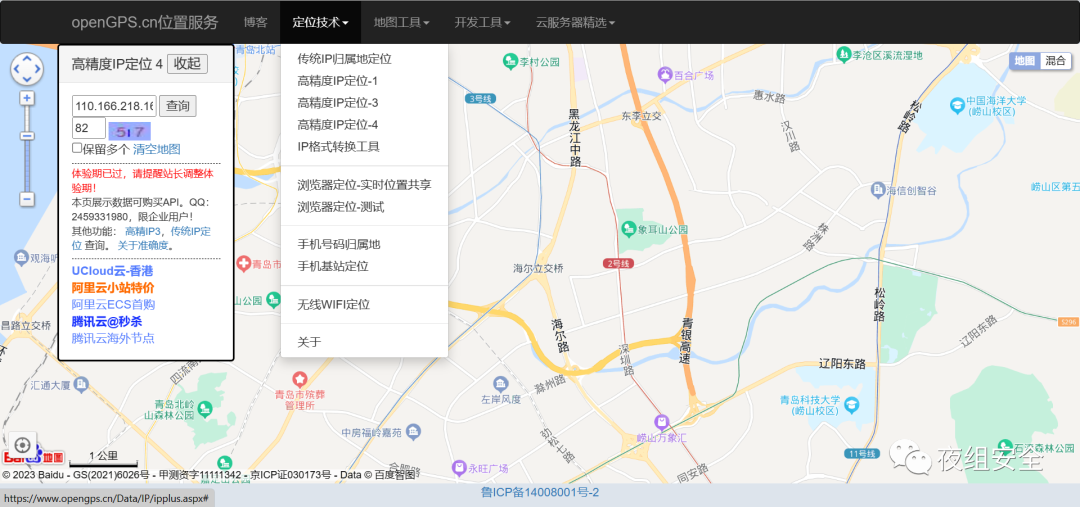Click the 青岛科技大学 school marker

point(852,404)
